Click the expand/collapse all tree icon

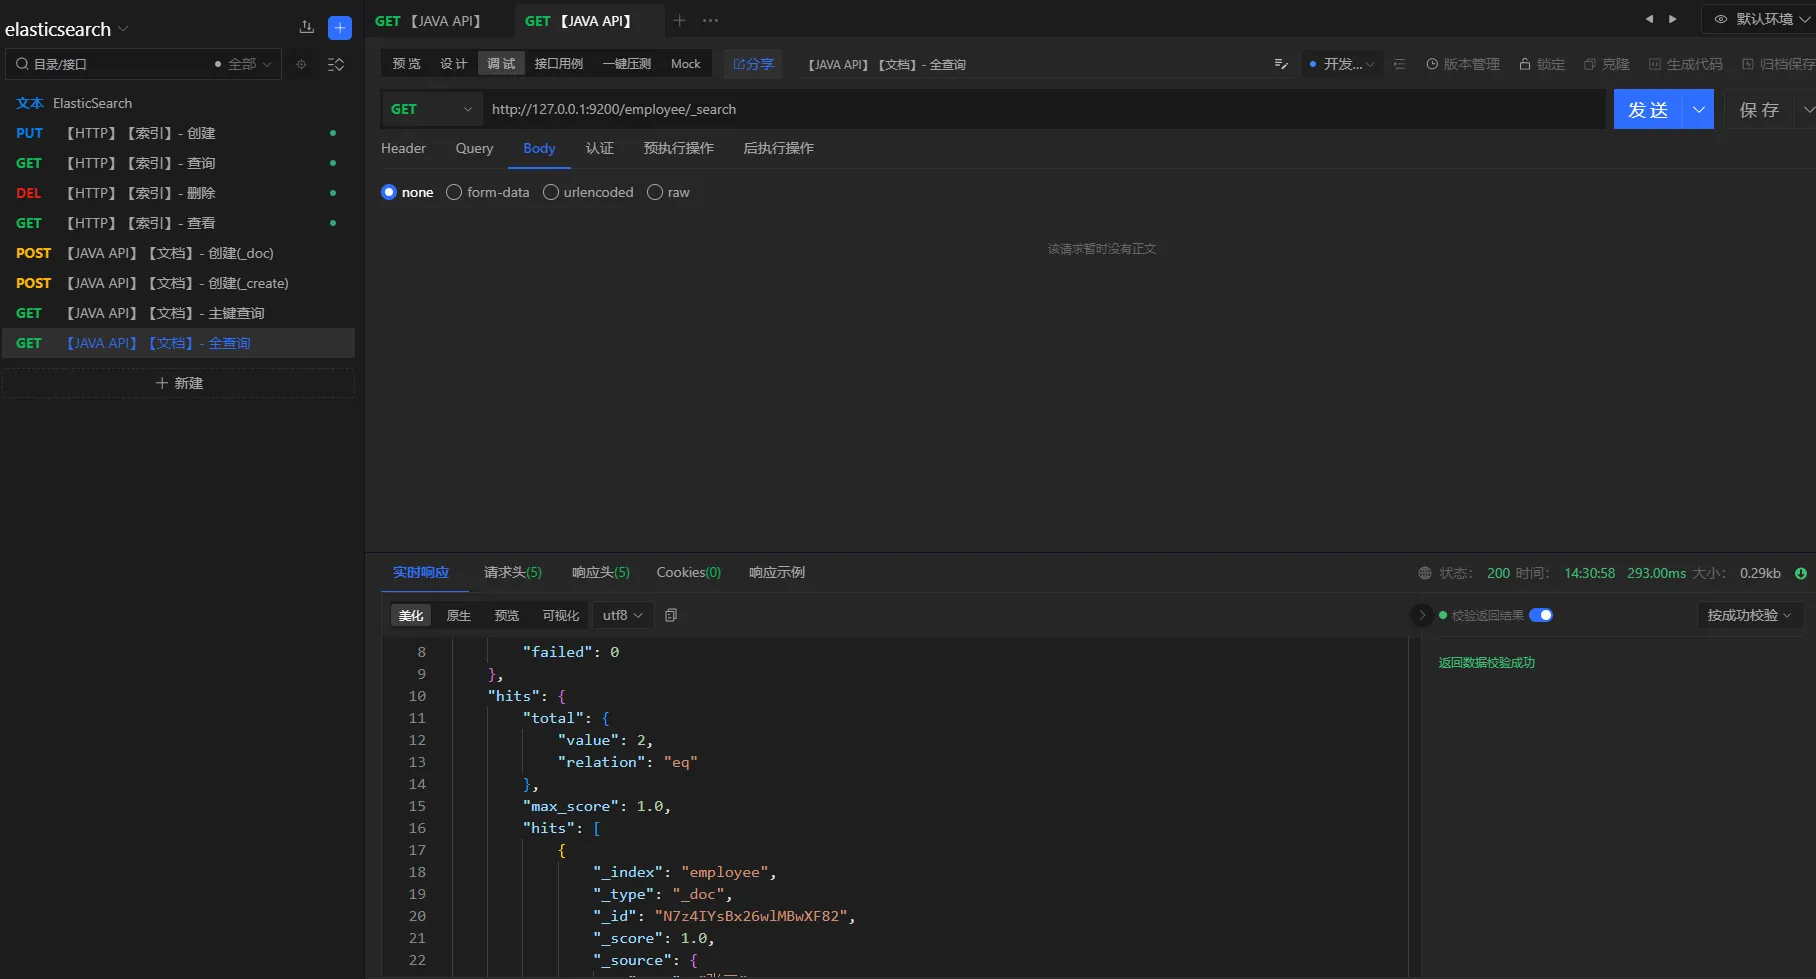(336, 64)
